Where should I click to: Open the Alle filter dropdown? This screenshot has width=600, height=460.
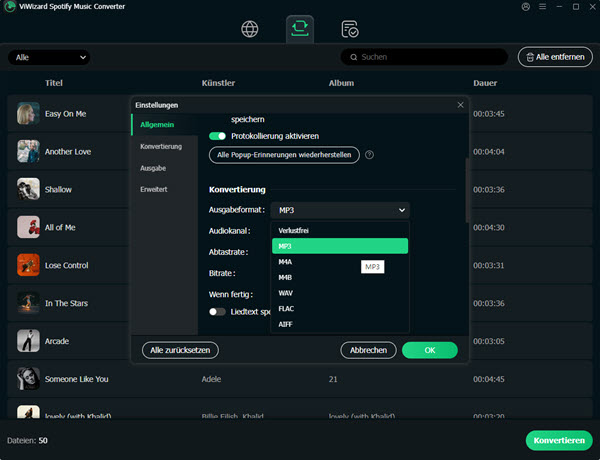tap(49, 57)
